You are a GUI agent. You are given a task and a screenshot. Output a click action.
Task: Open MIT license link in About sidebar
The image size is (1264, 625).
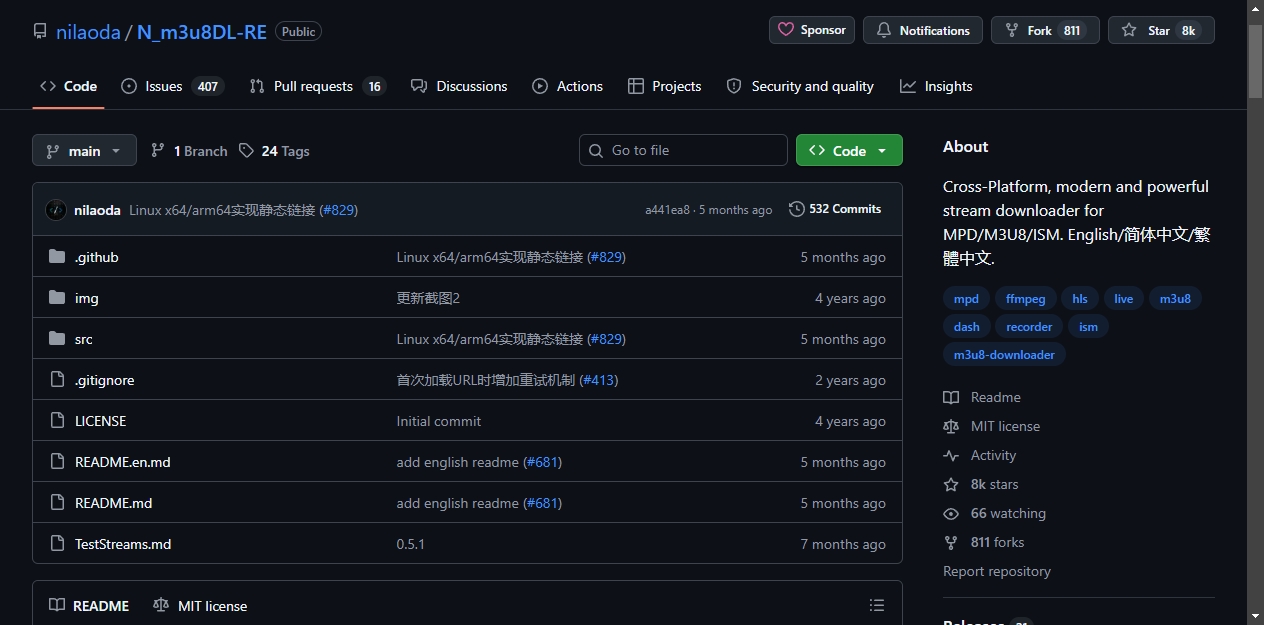pos(992,426)
